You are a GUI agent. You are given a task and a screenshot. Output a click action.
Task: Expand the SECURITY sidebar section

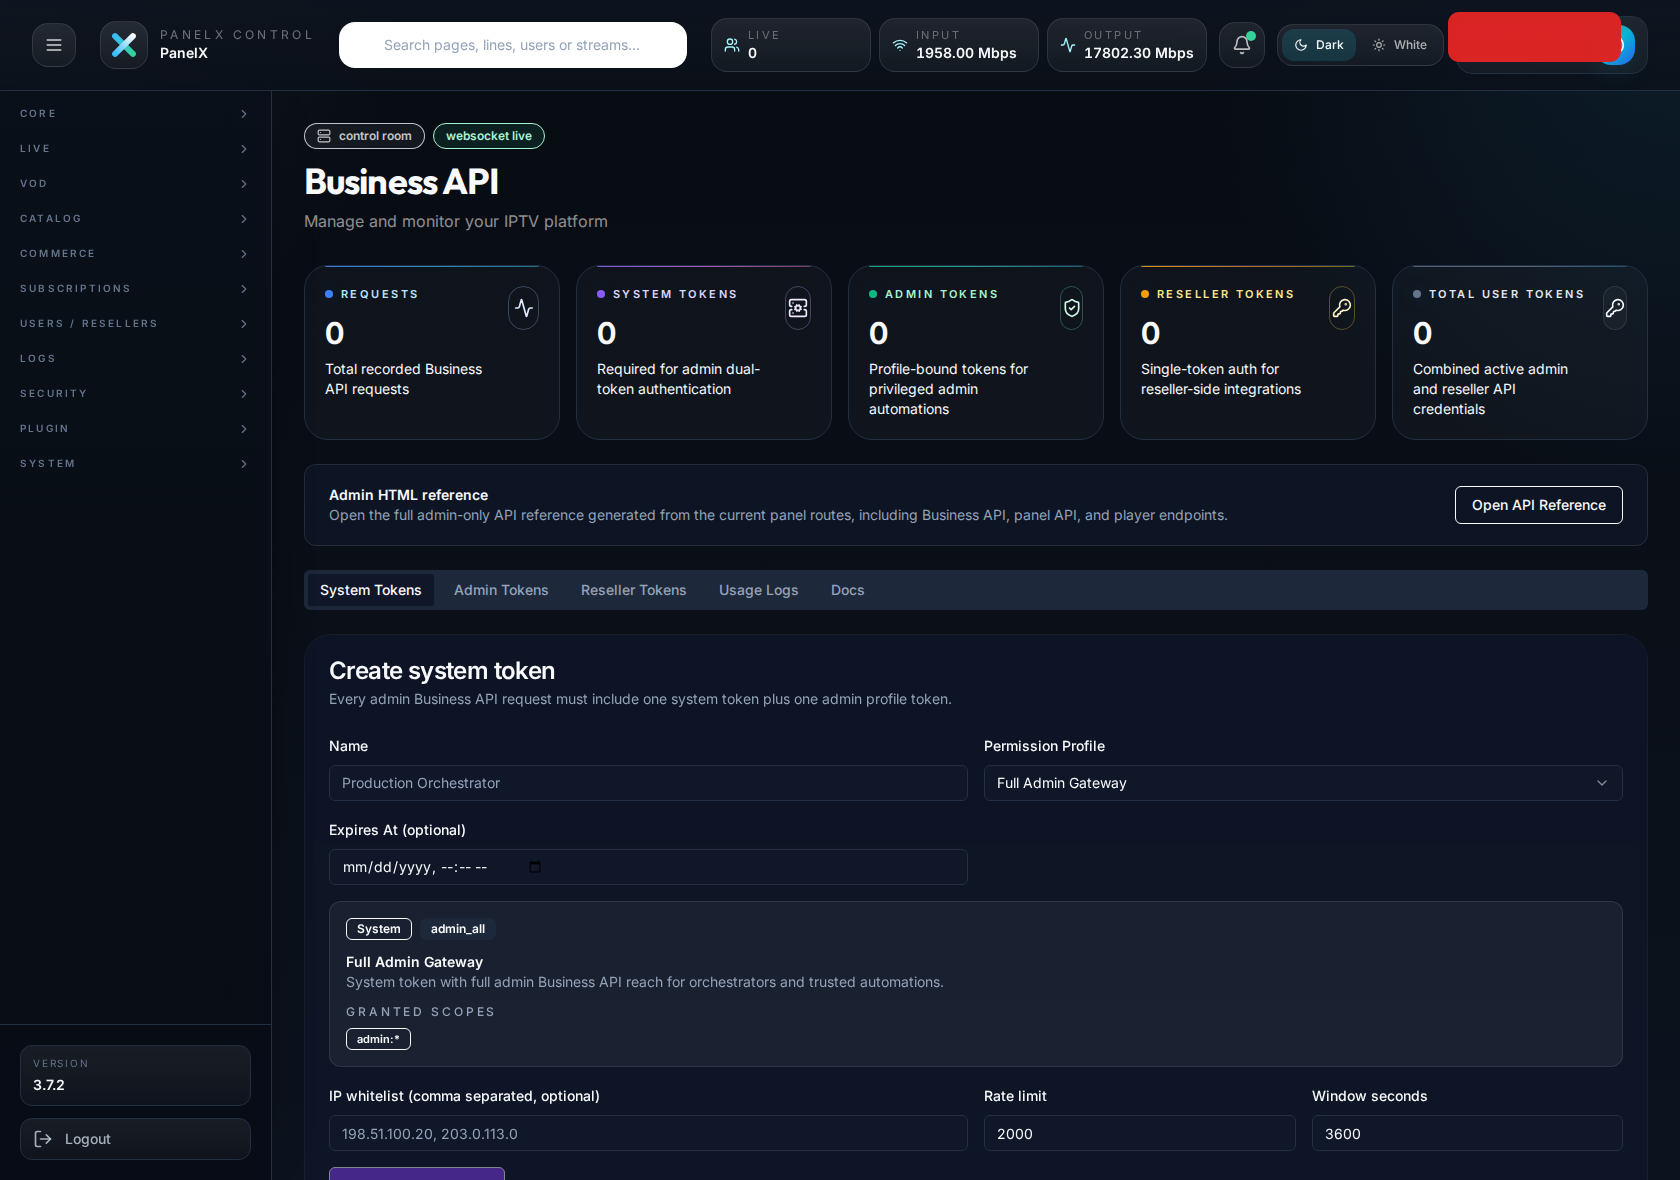coord(135,393)
